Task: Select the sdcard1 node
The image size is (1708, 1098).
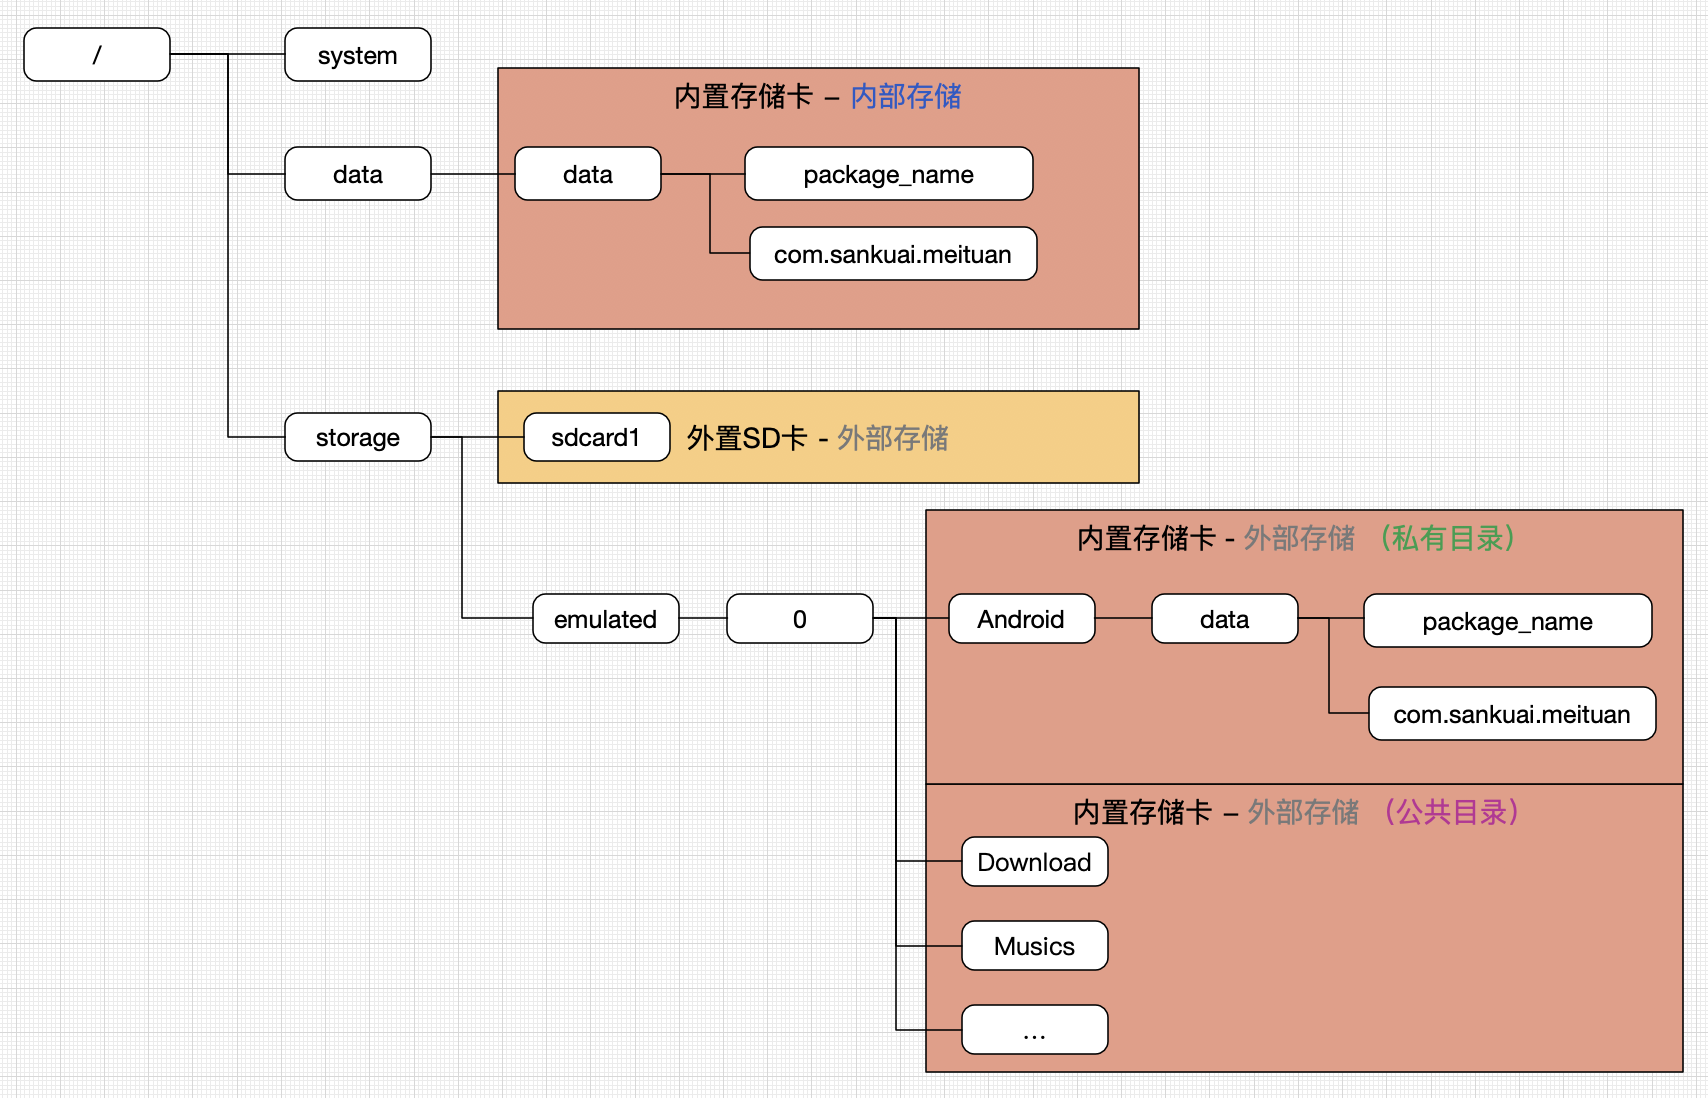Action: point(597,437)
